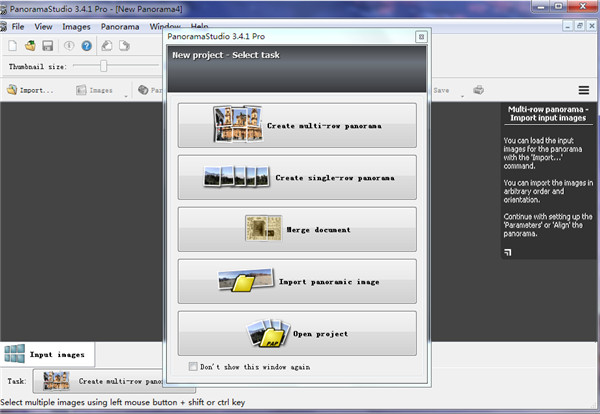Image resolution: width=600 pixels, height=414 pixels.
Task: Click the Import... button in workflow bar
Action: pyautogui.click(x=30, y=90)
